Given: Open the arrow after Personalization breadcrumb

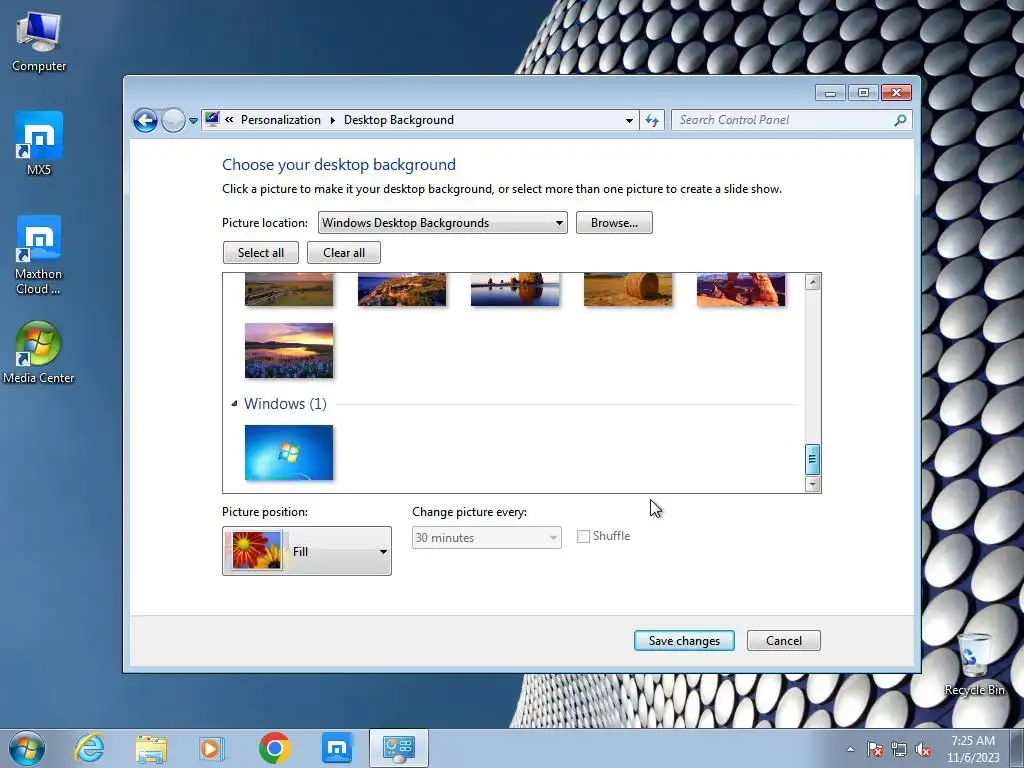Looking at the screenshot, I should tap(332, 120).
